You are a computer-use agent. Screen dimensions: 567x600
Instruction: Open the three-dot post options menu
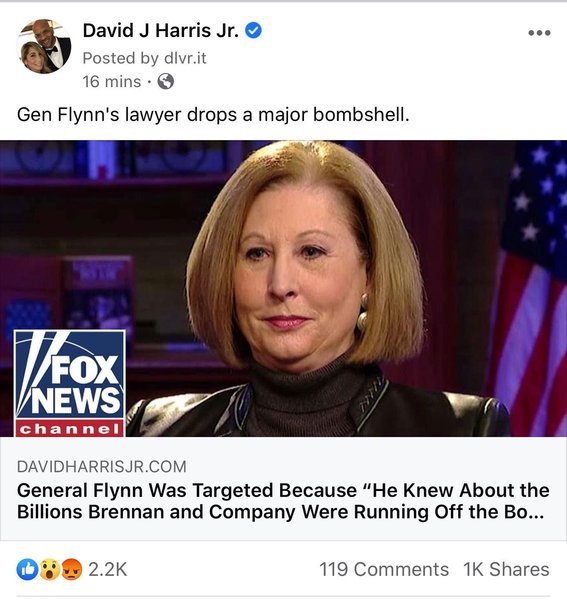[539, 33]
